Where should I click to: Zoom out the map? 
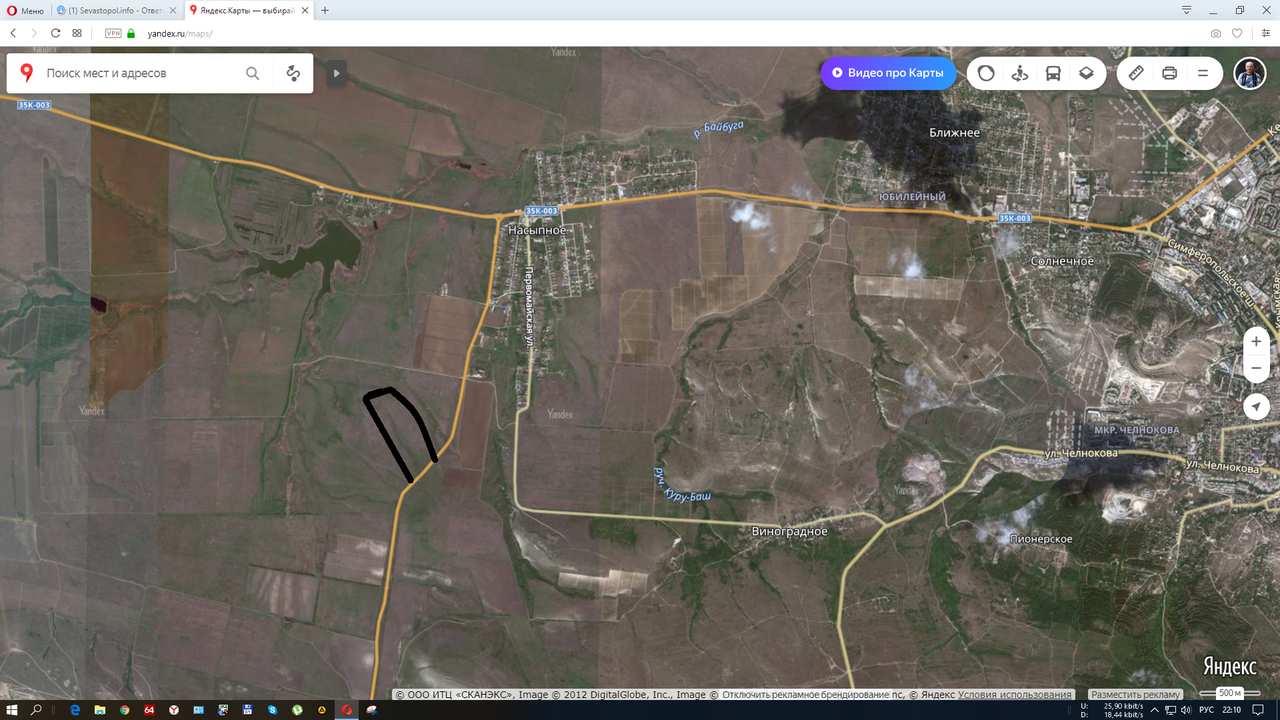point(1257,369)
